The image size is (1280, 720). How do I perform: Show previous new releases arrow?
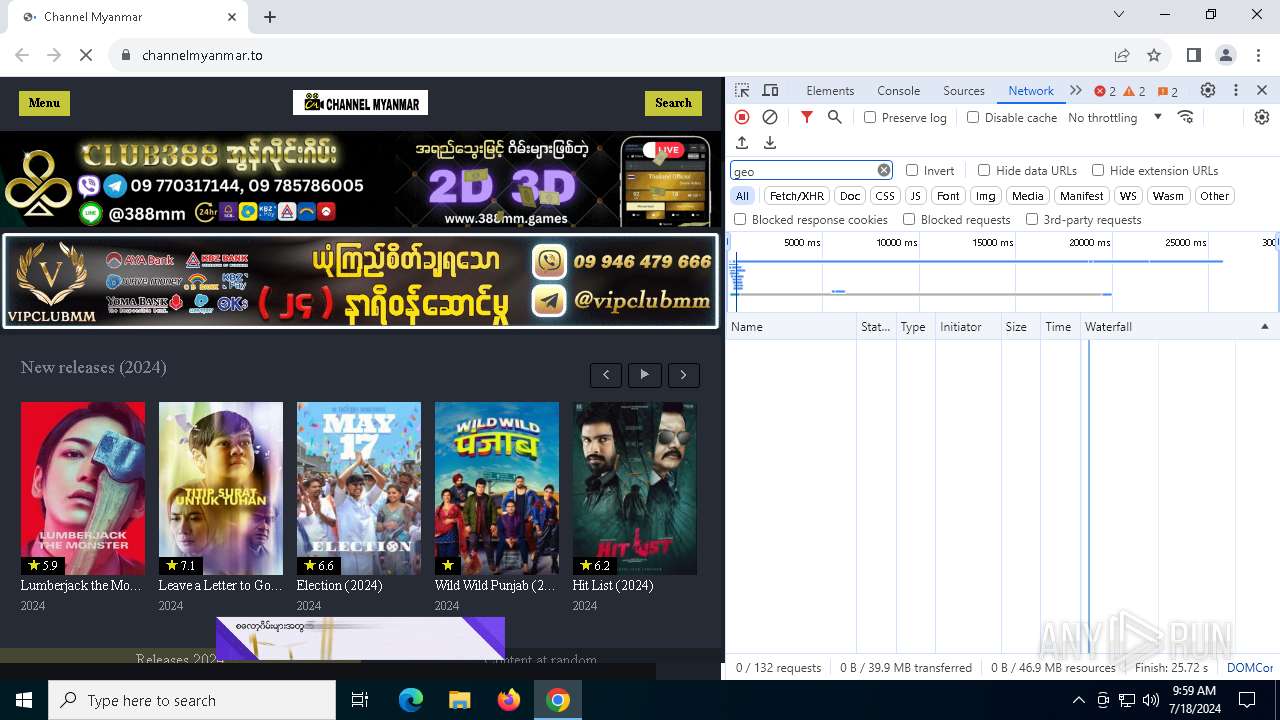(x=606, y=375)
